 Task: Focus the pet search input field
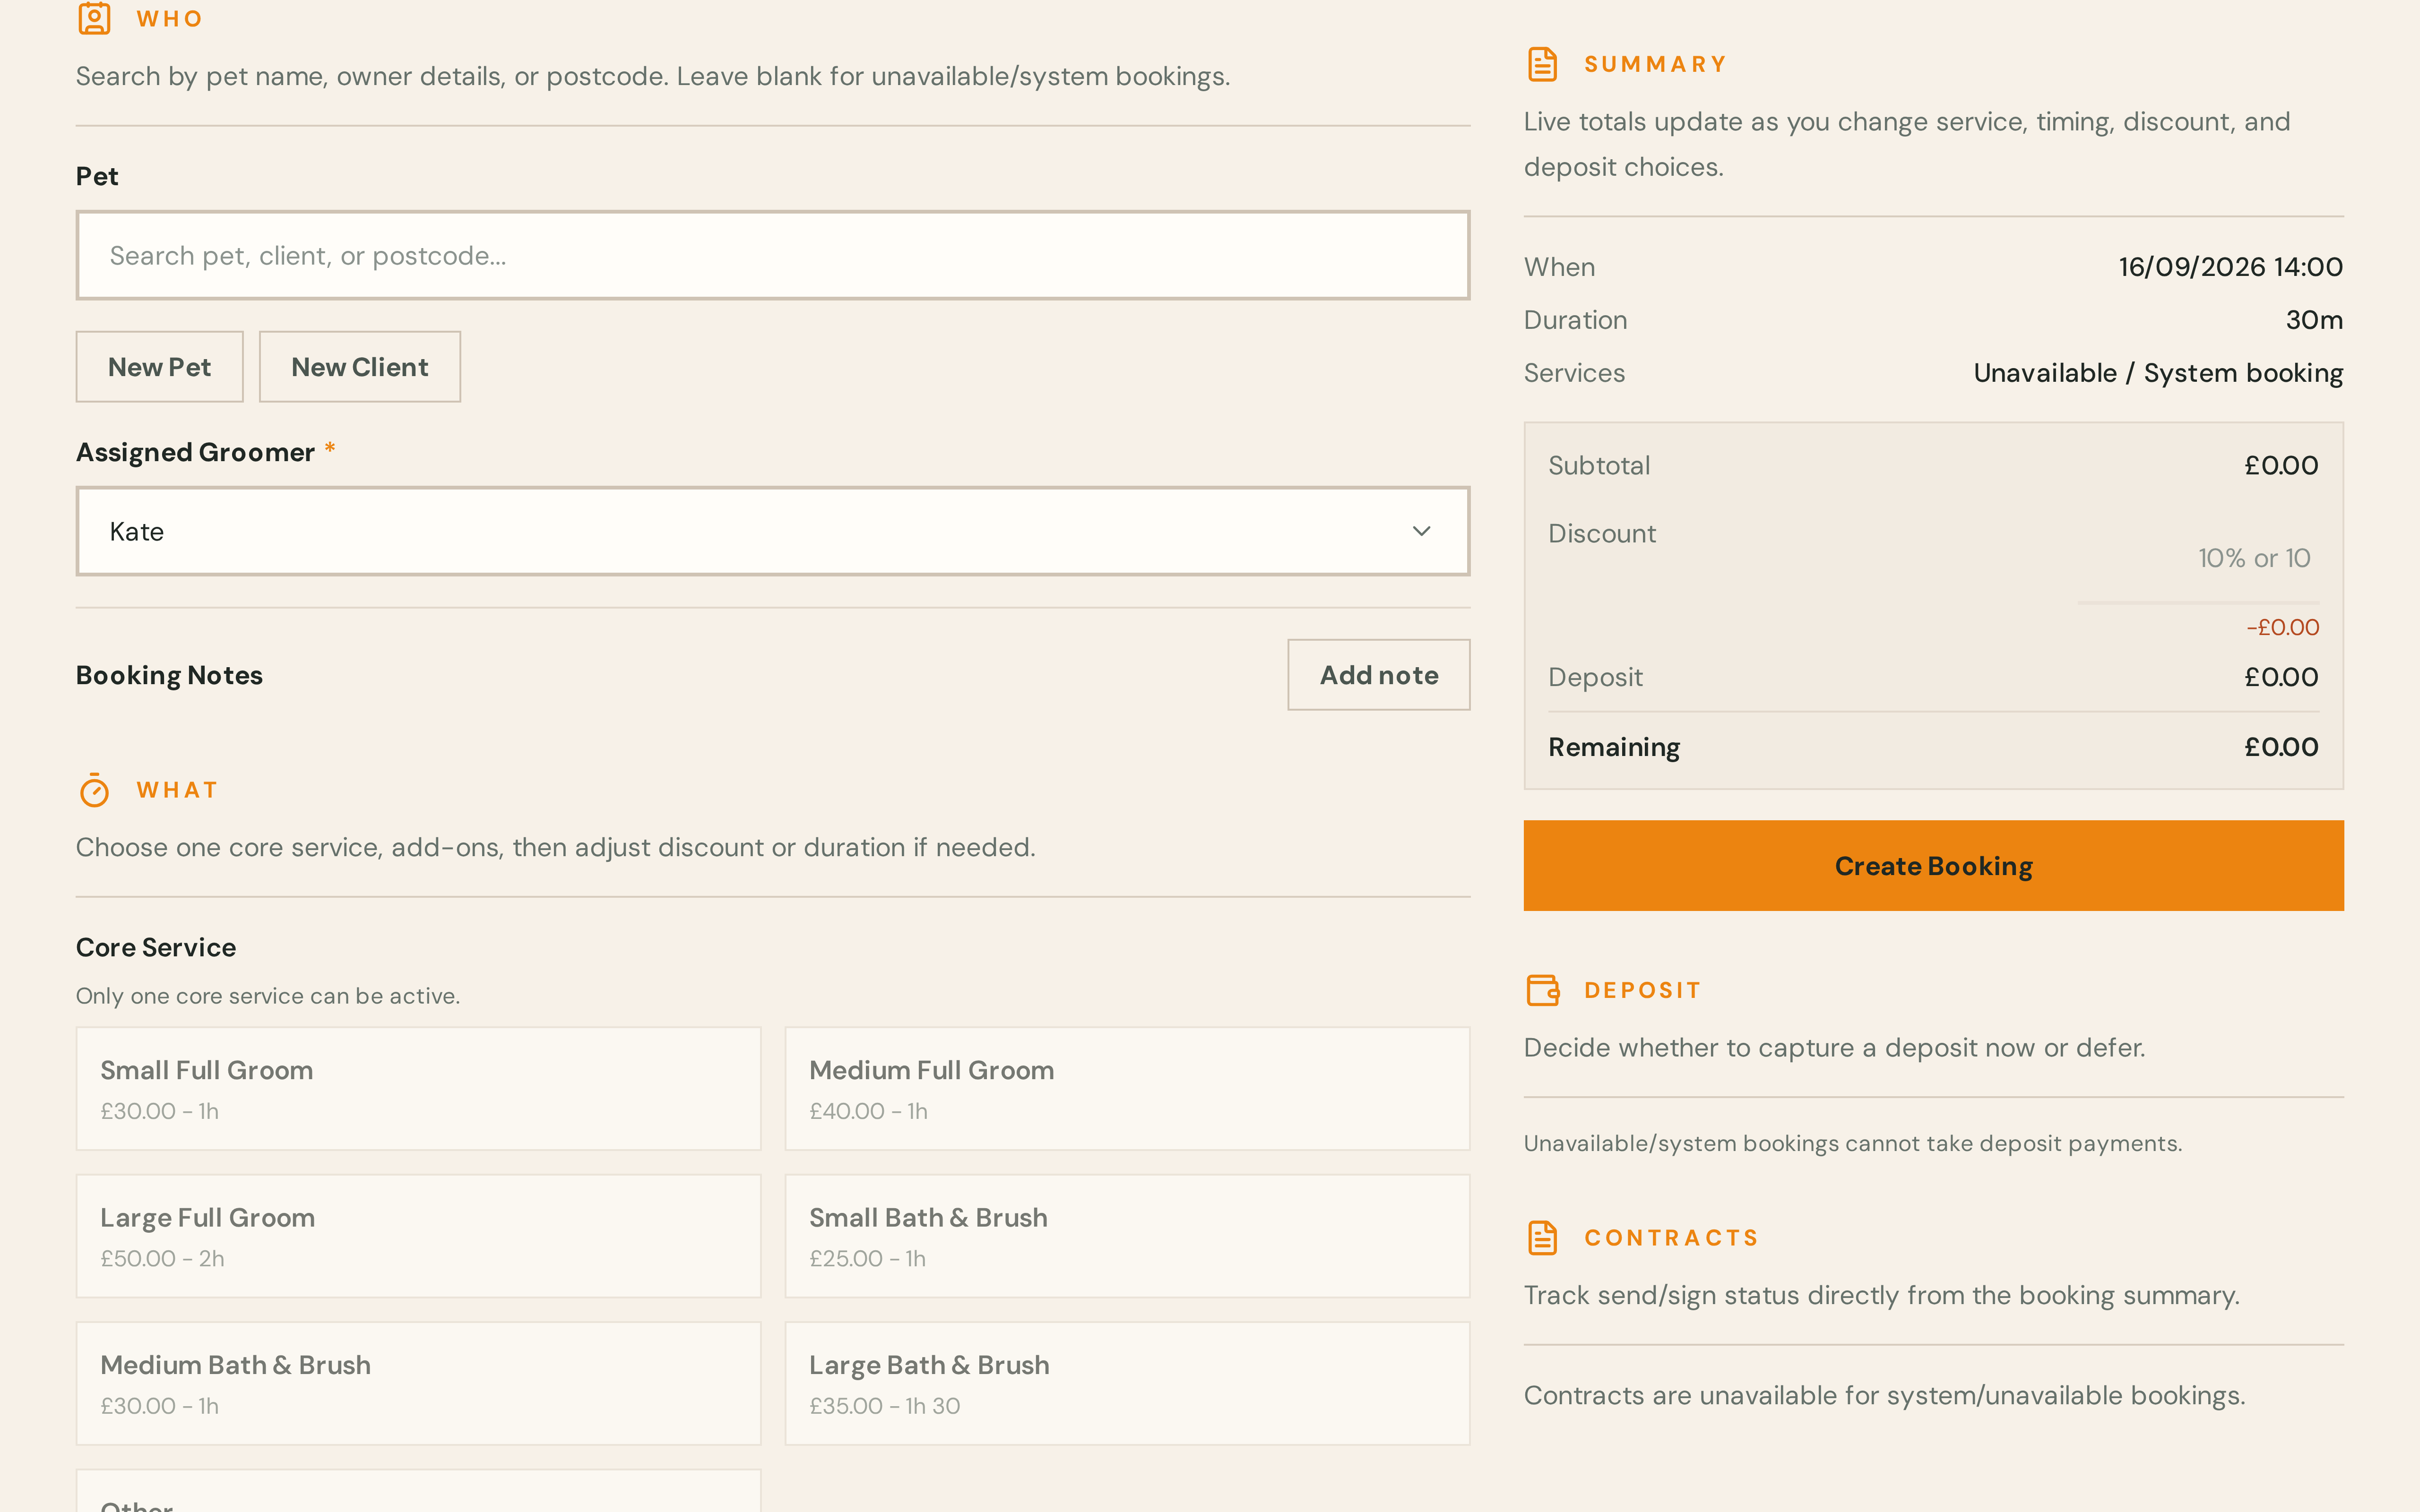coord(772,255)
